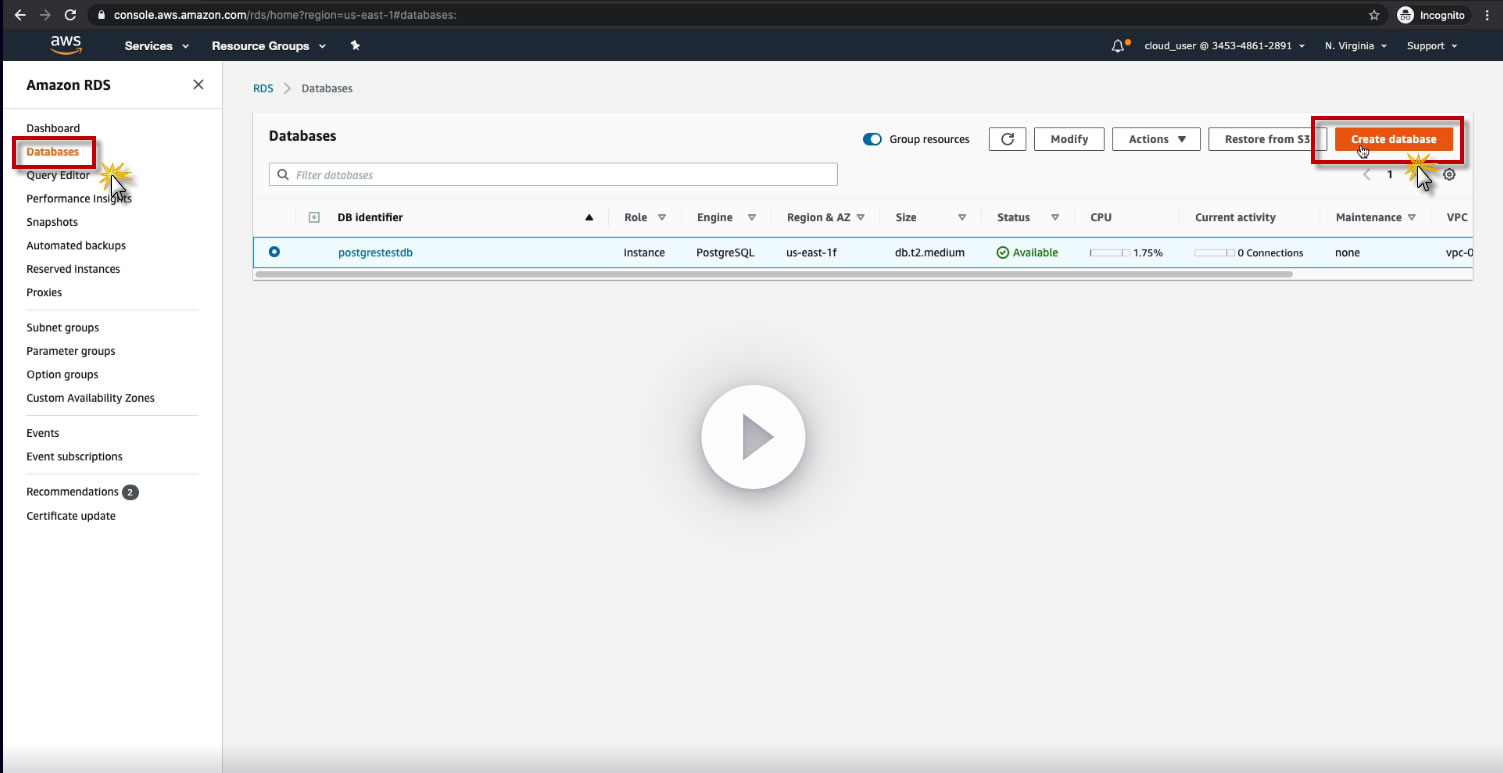Expand all rows with the plus icon
This screenshot has width=1503, height=773.
pos(314,217)
